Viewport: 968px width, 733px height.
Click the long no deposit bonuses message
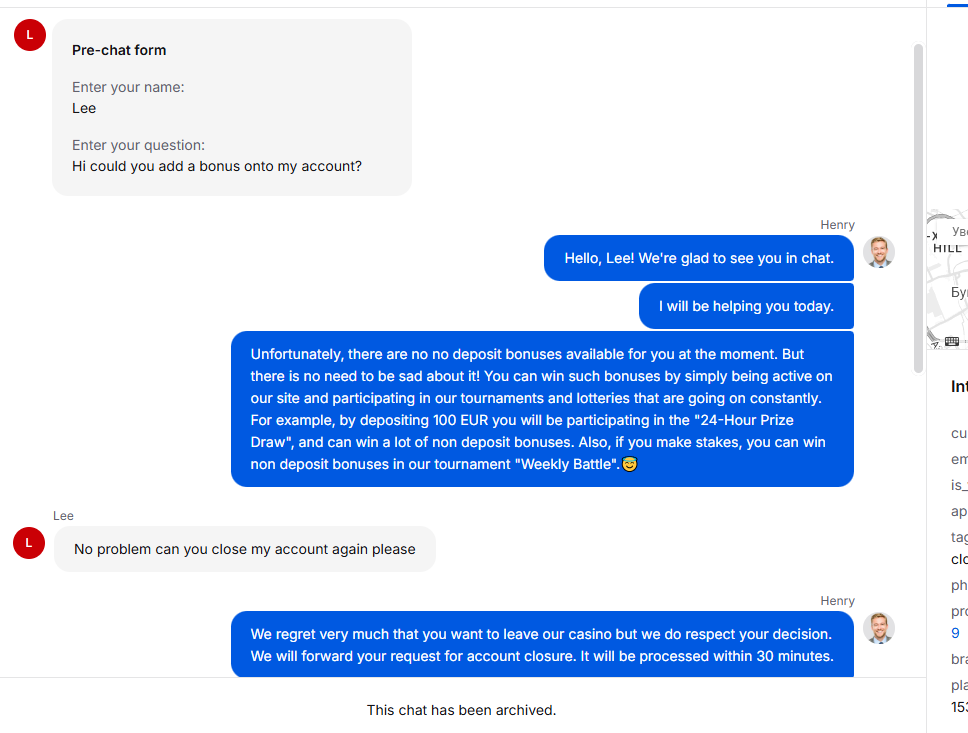[x=542, y=409]
